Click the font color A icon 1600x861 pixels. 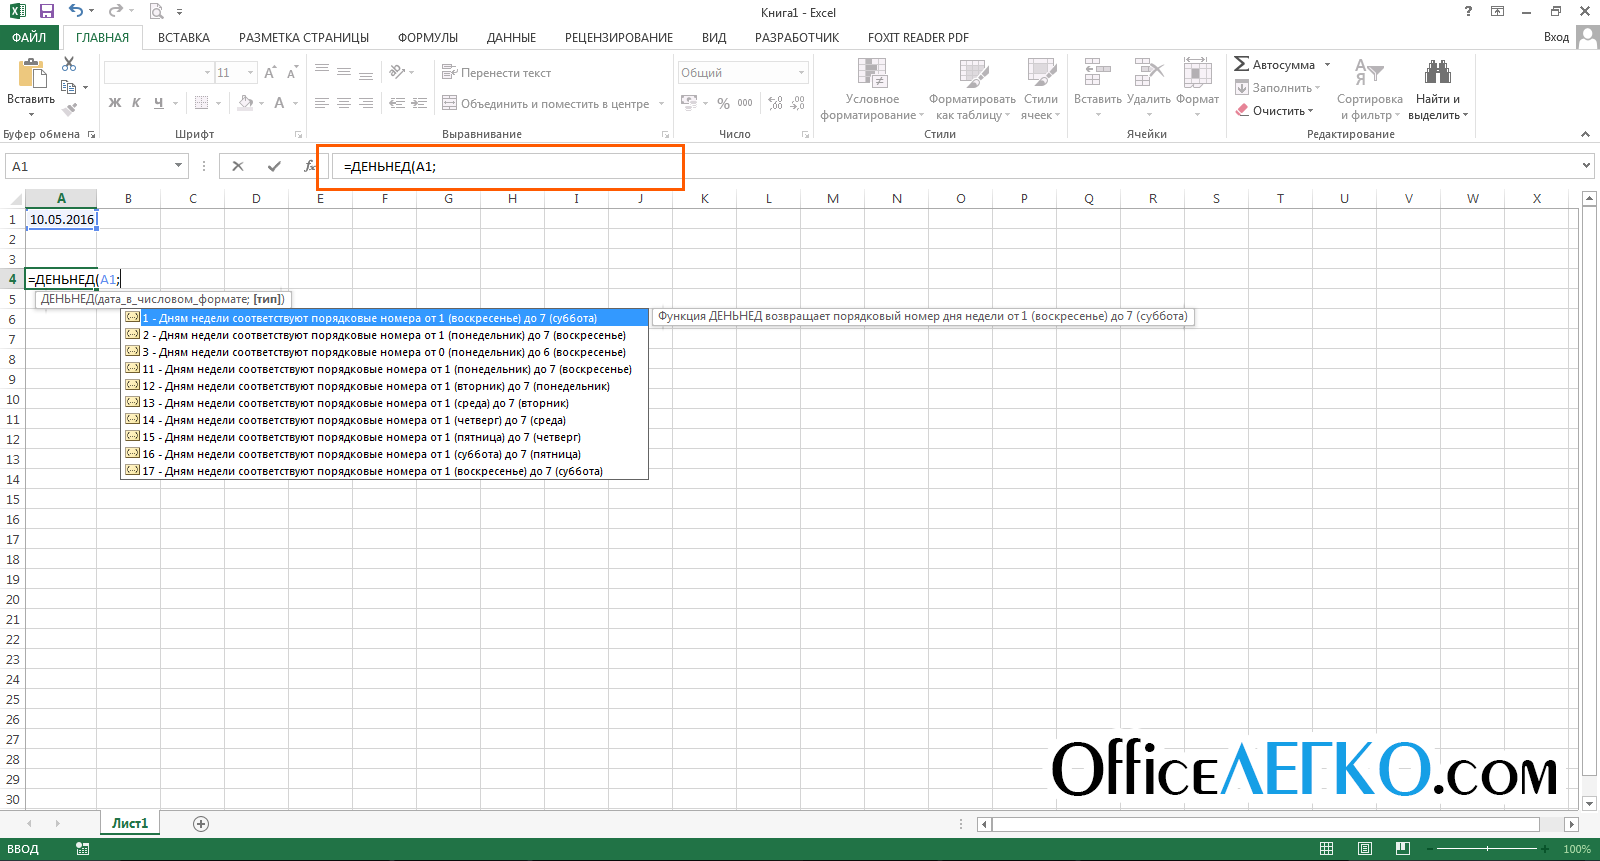coord(280,103)
